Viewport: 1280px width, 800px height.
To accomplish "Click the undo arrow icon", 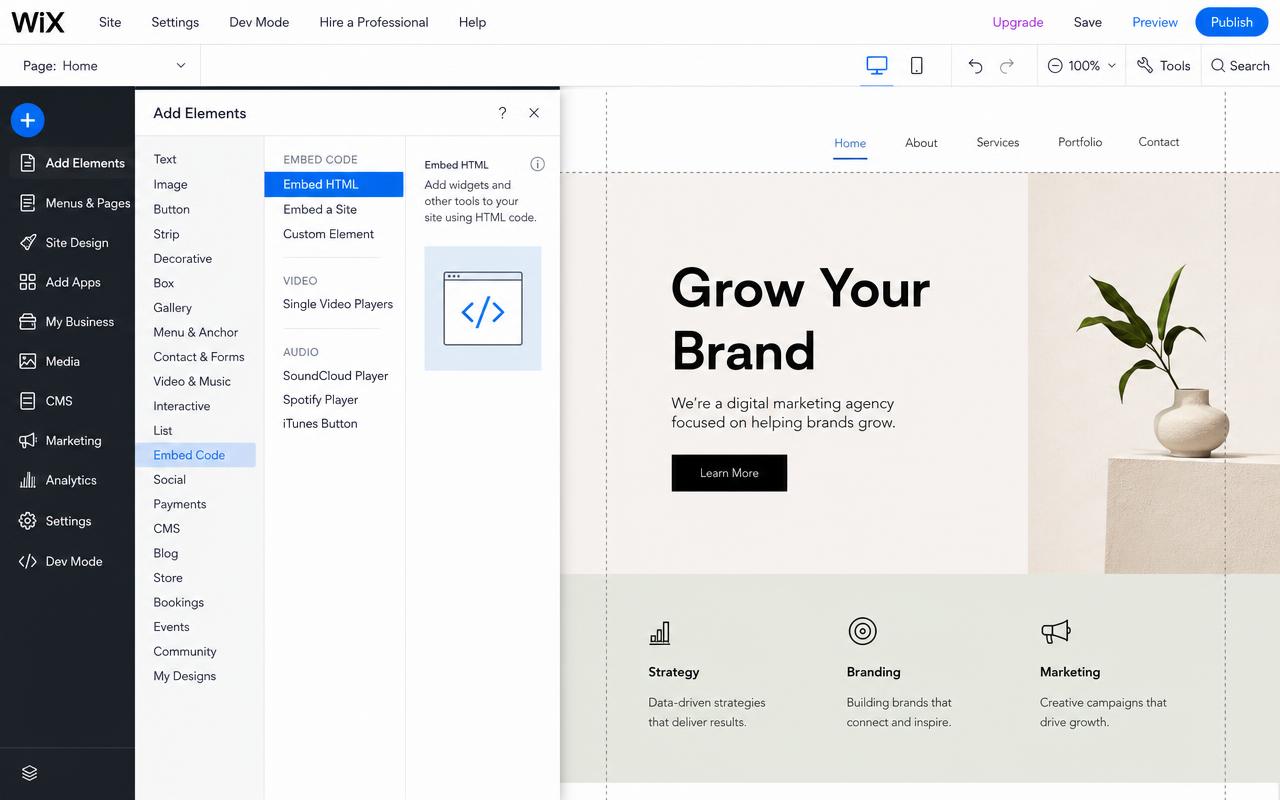I will pyautogui.click(x=975, y=66).
